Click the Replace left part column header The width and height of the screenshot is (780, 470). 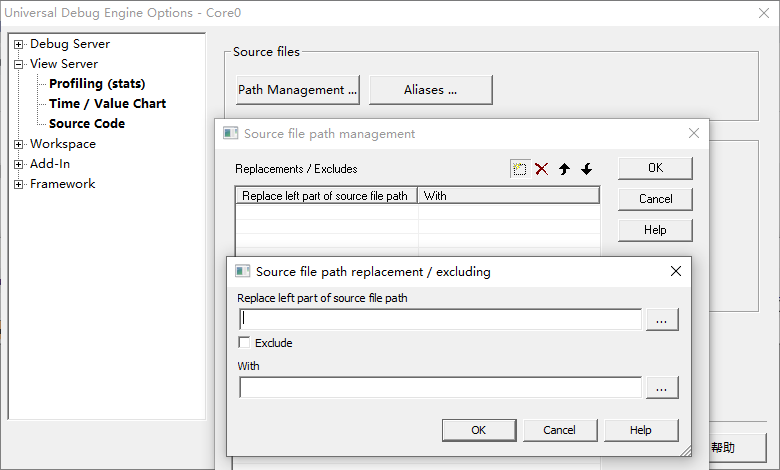point(325,196)
